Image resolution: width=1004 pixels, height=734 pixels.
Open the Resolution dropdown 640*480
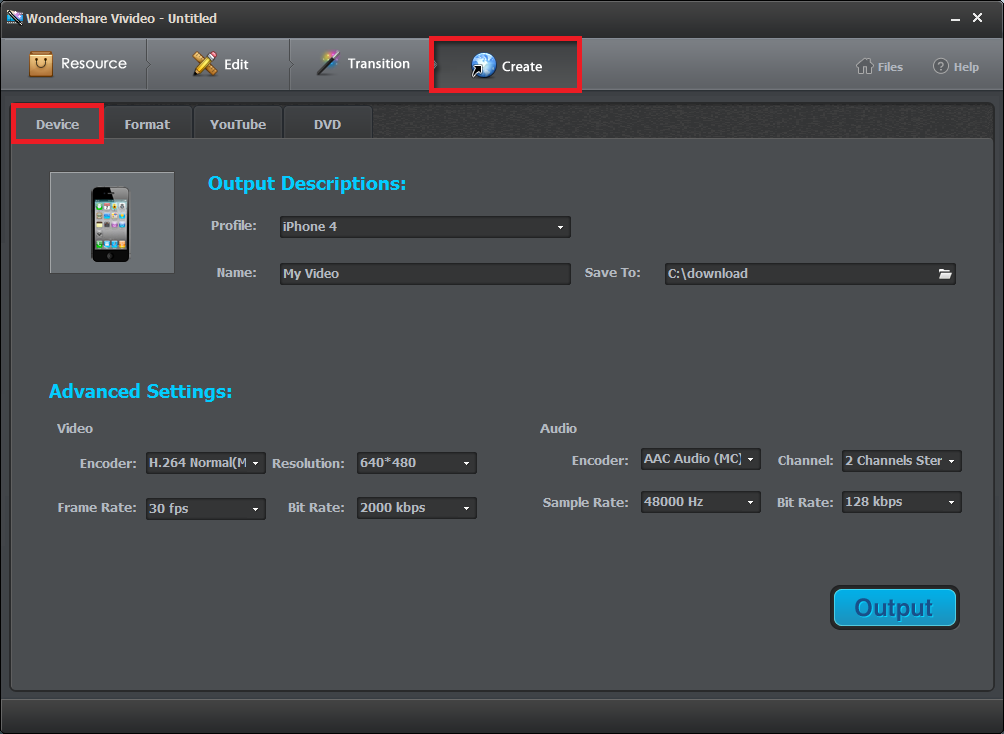pyautogui.click(x=416, y=463)
